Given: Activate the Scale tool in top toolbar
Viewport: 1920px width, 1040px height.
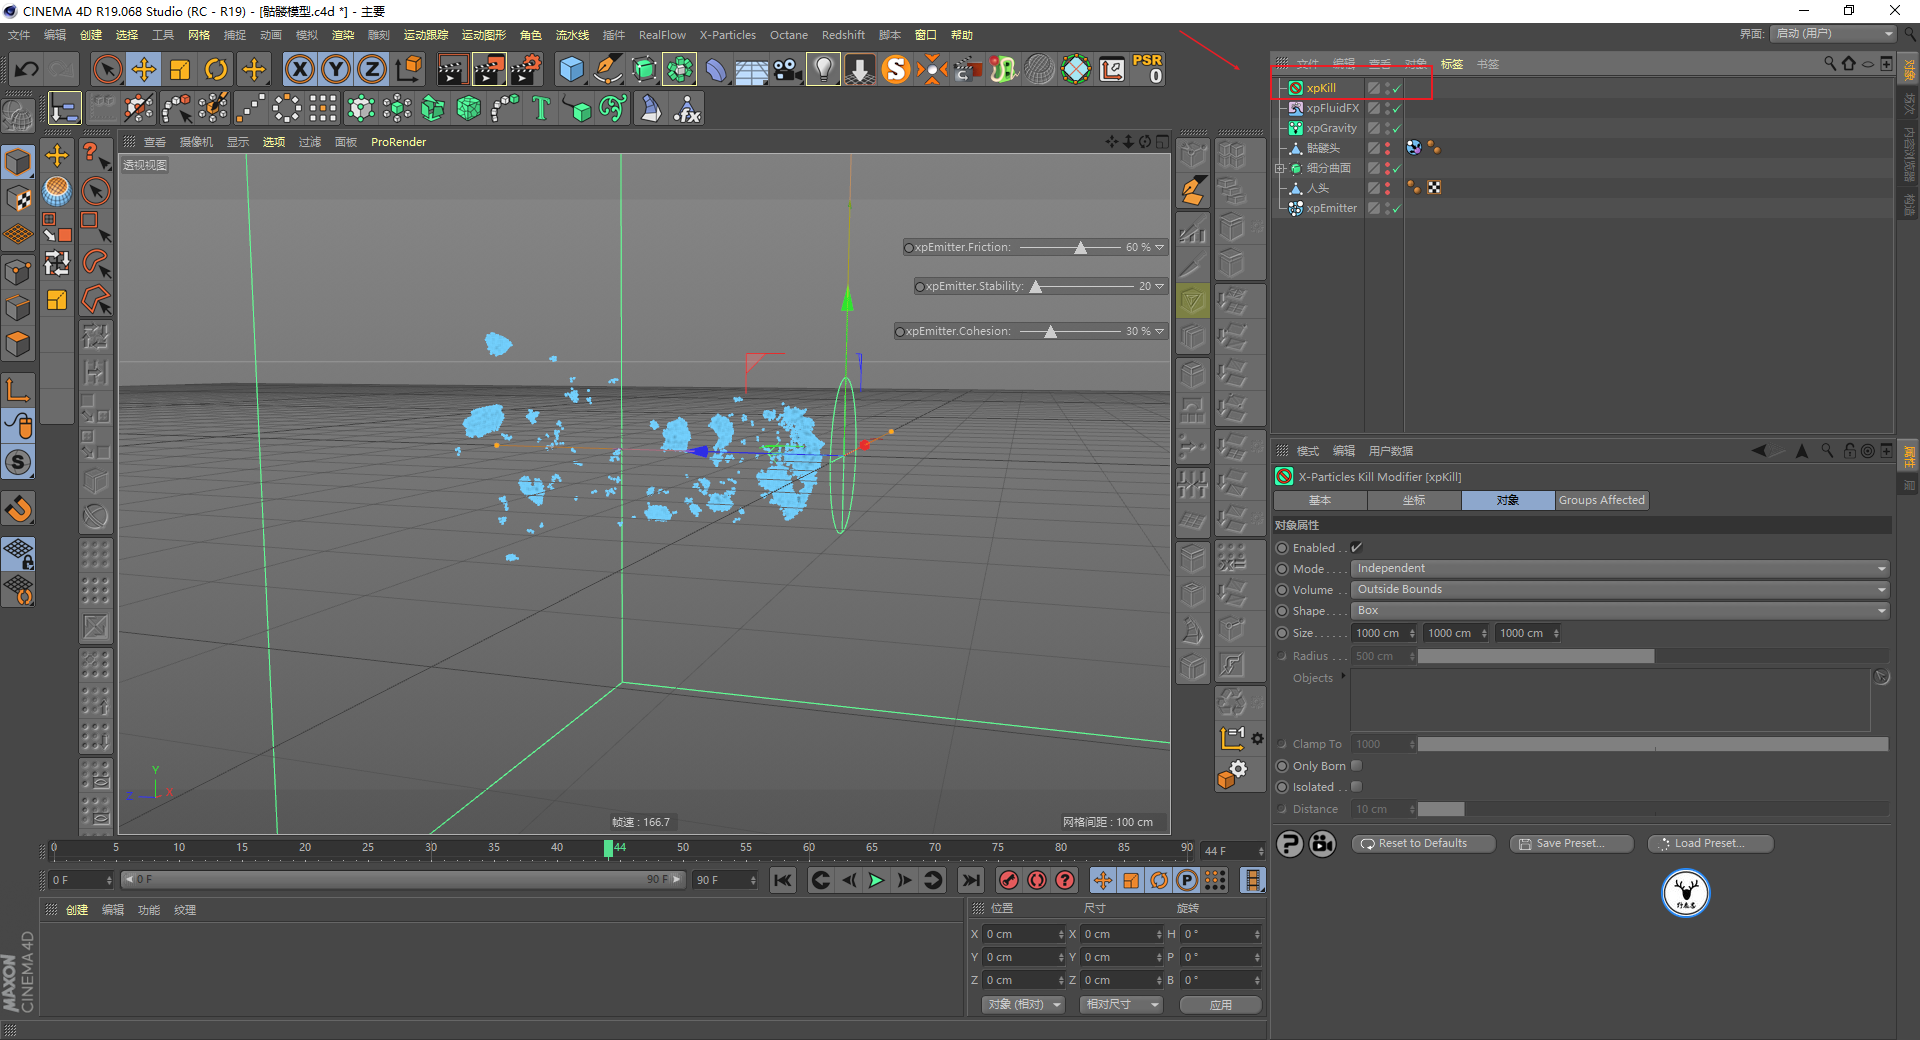Looking at the screenshot, I should (x=180, y=69).
